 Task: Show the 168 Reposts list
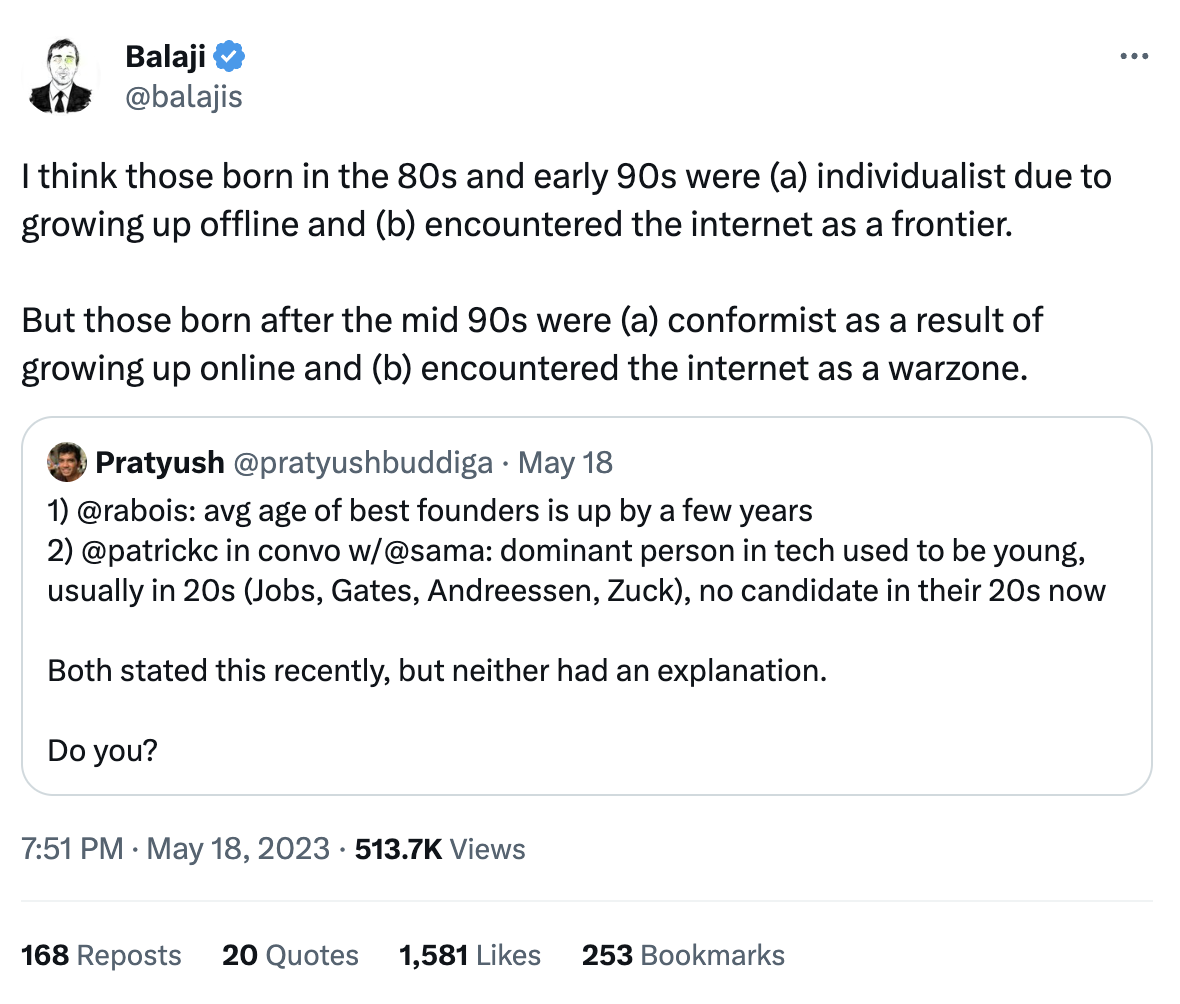tap(101, 955)
